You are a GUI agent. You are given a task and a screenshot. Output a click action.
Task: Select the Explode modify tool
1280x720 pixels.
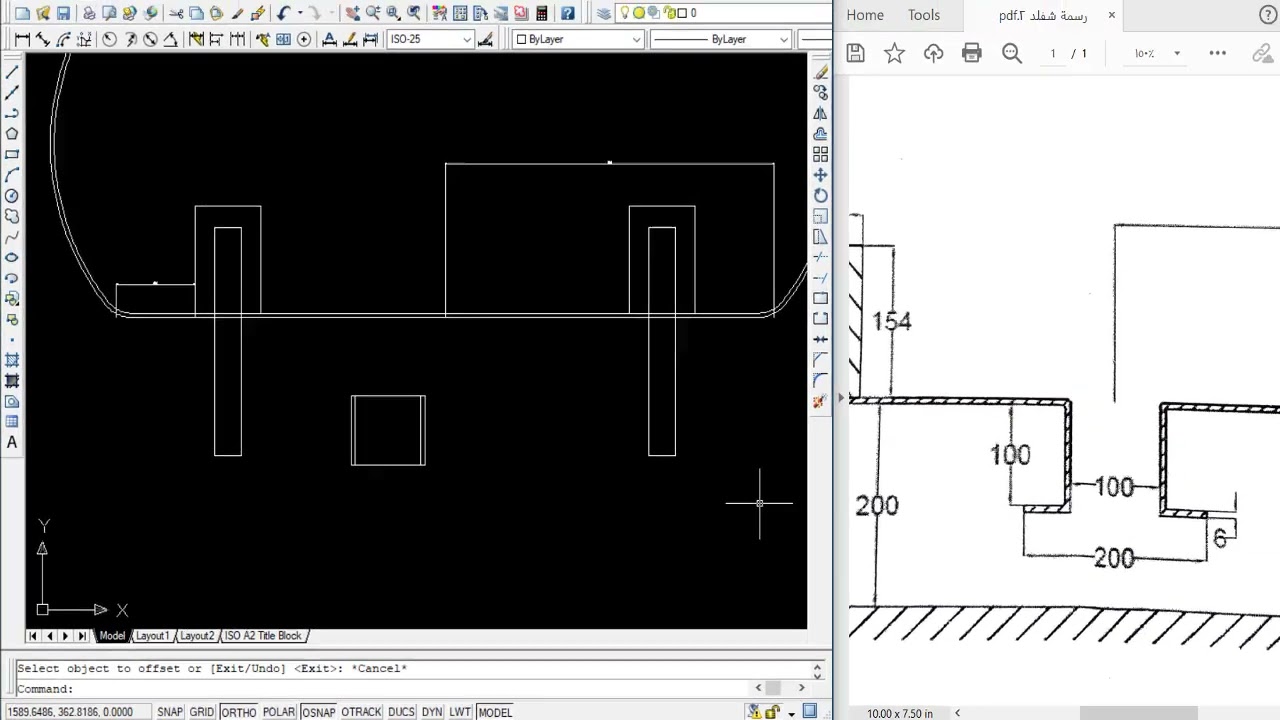(x=821, y=401)
